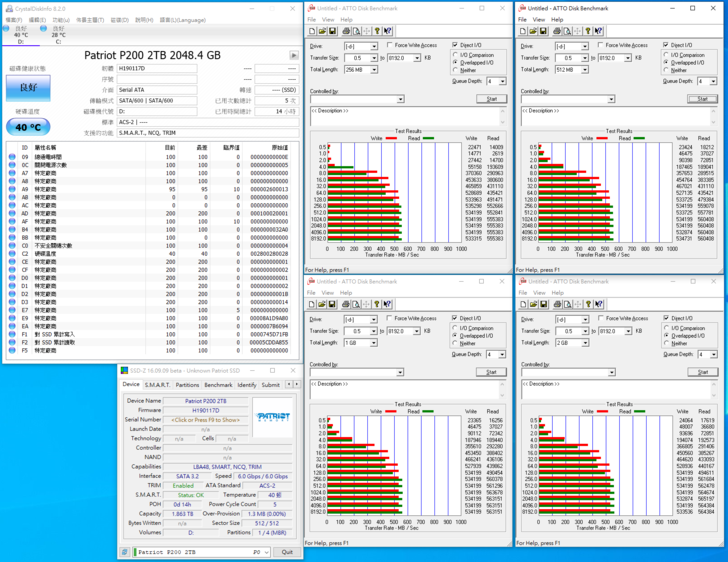Click next disk arrow in CrystalDiskInfo

[293, 55]
